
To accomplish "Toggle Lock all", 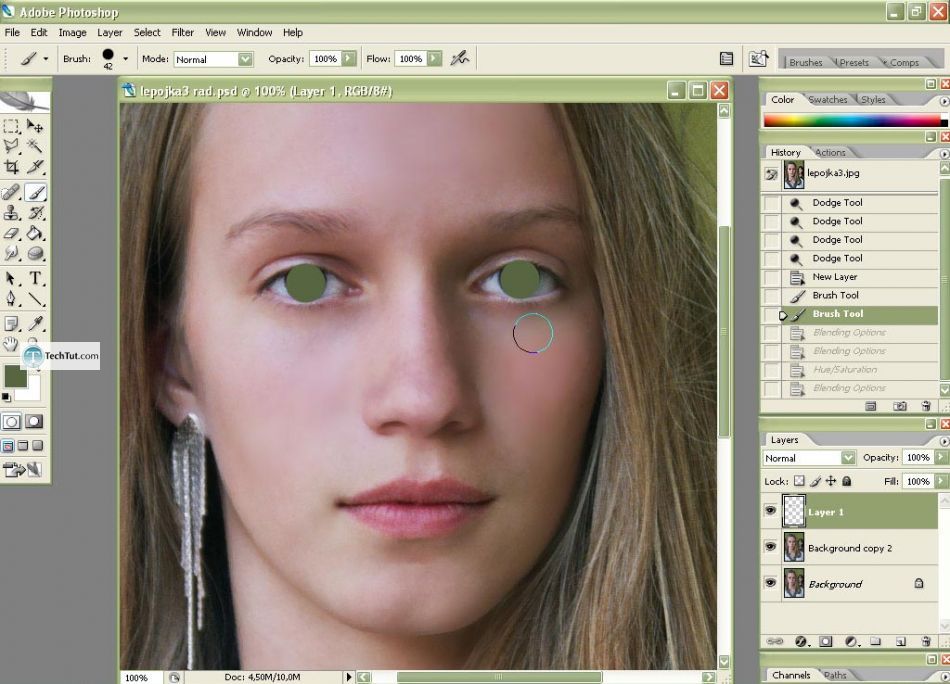I will (846, 481).
